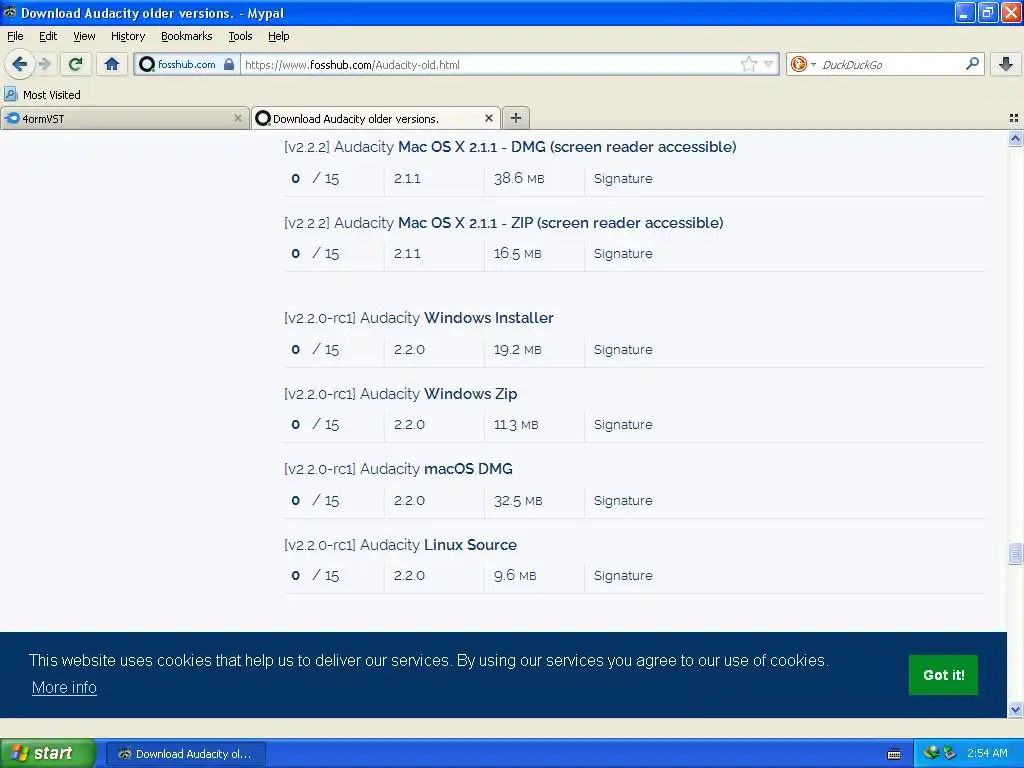Open the View menu
Screen dimensions: 1024x768
(x=84, y=36)
